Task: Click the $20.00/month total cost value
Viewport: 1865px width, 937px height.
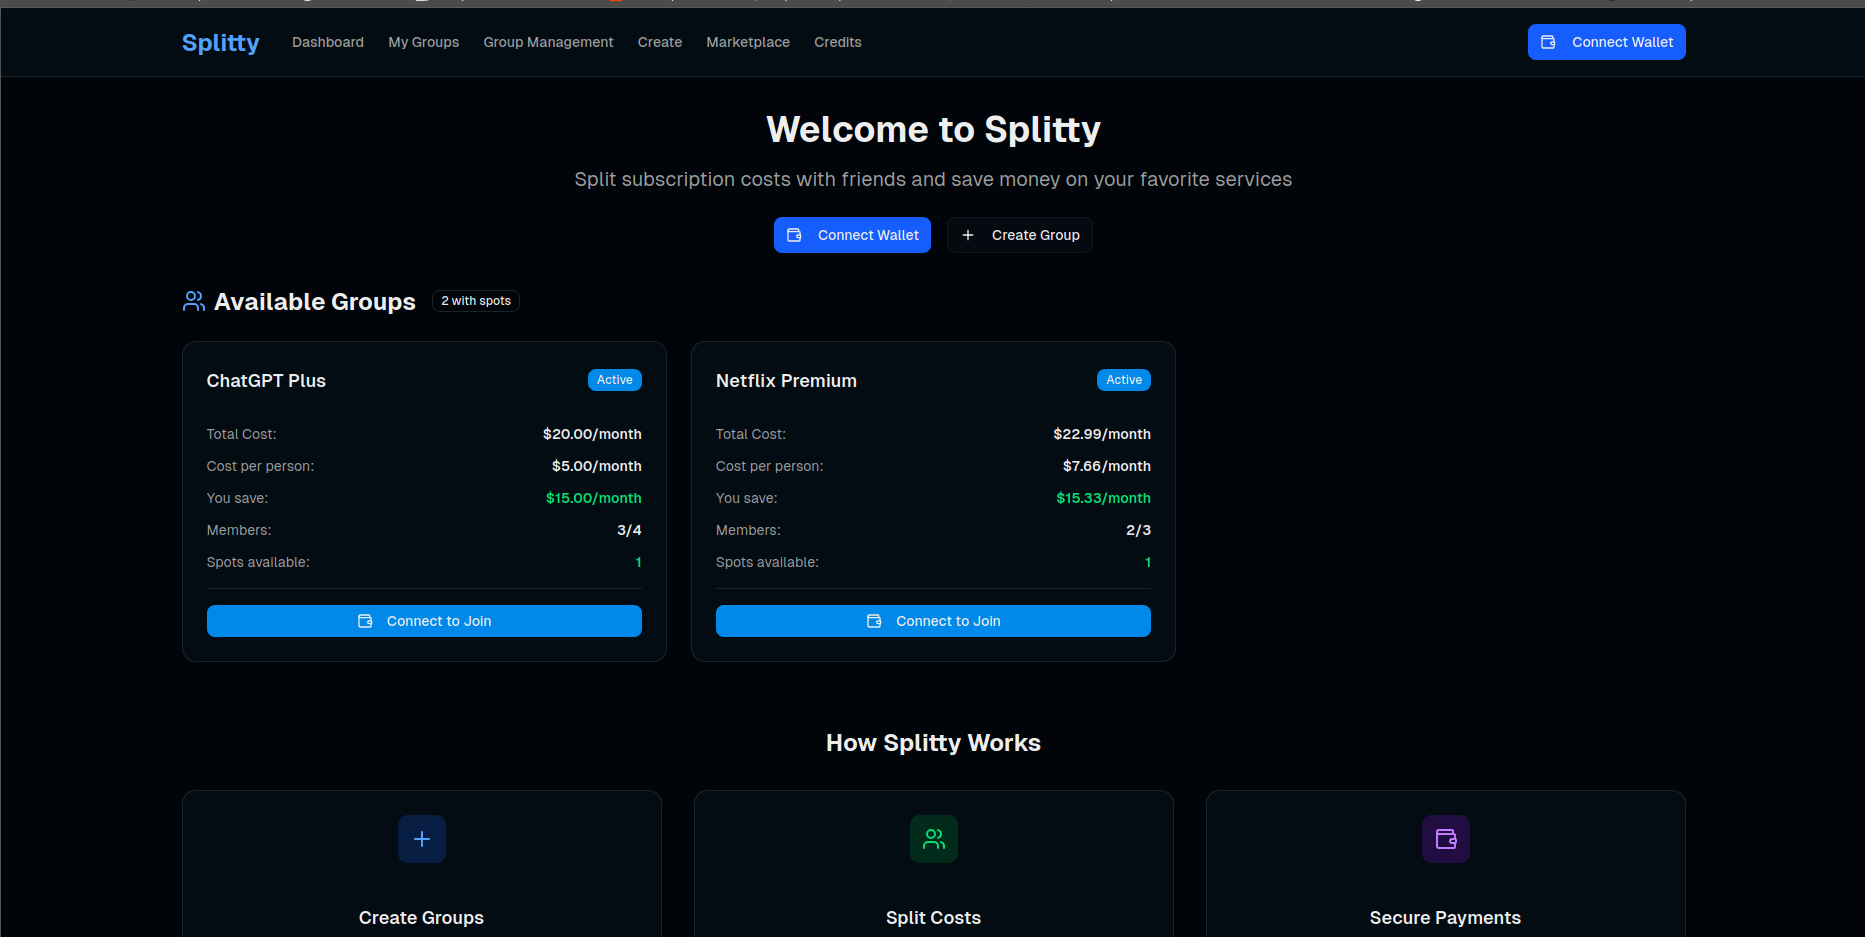Action: pyautogui.click(x=592, y=434)
